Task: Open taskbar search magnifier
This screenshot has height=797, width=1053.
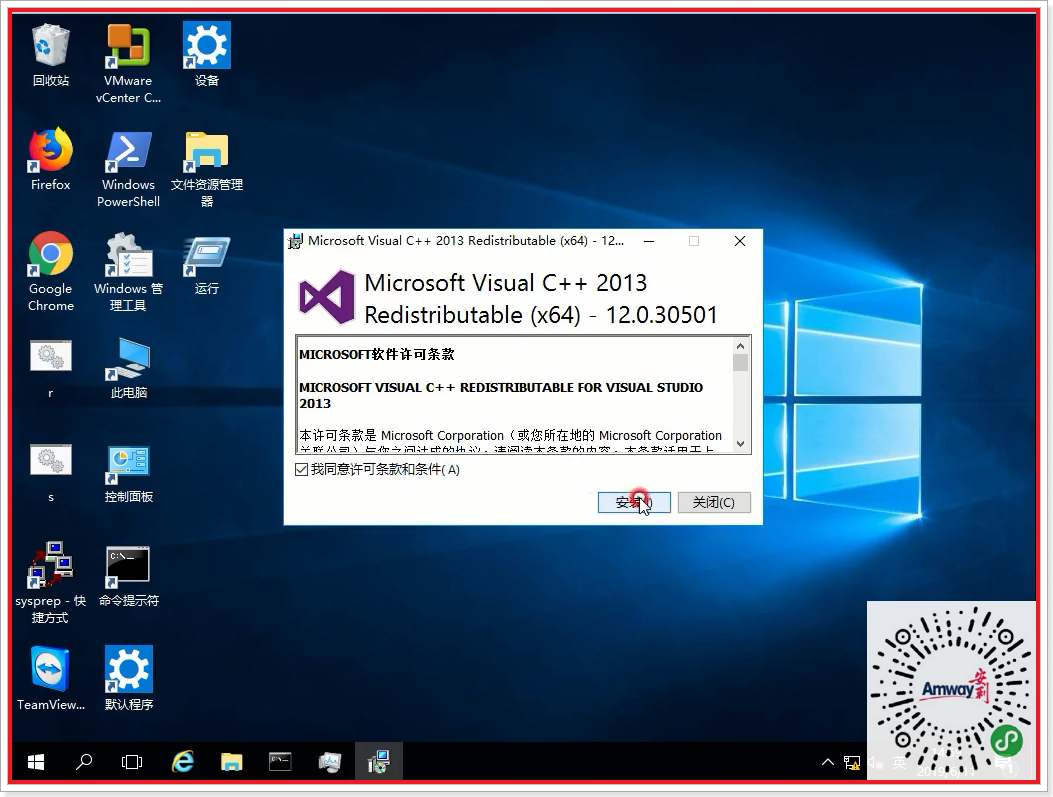Action: coord(84,761)
